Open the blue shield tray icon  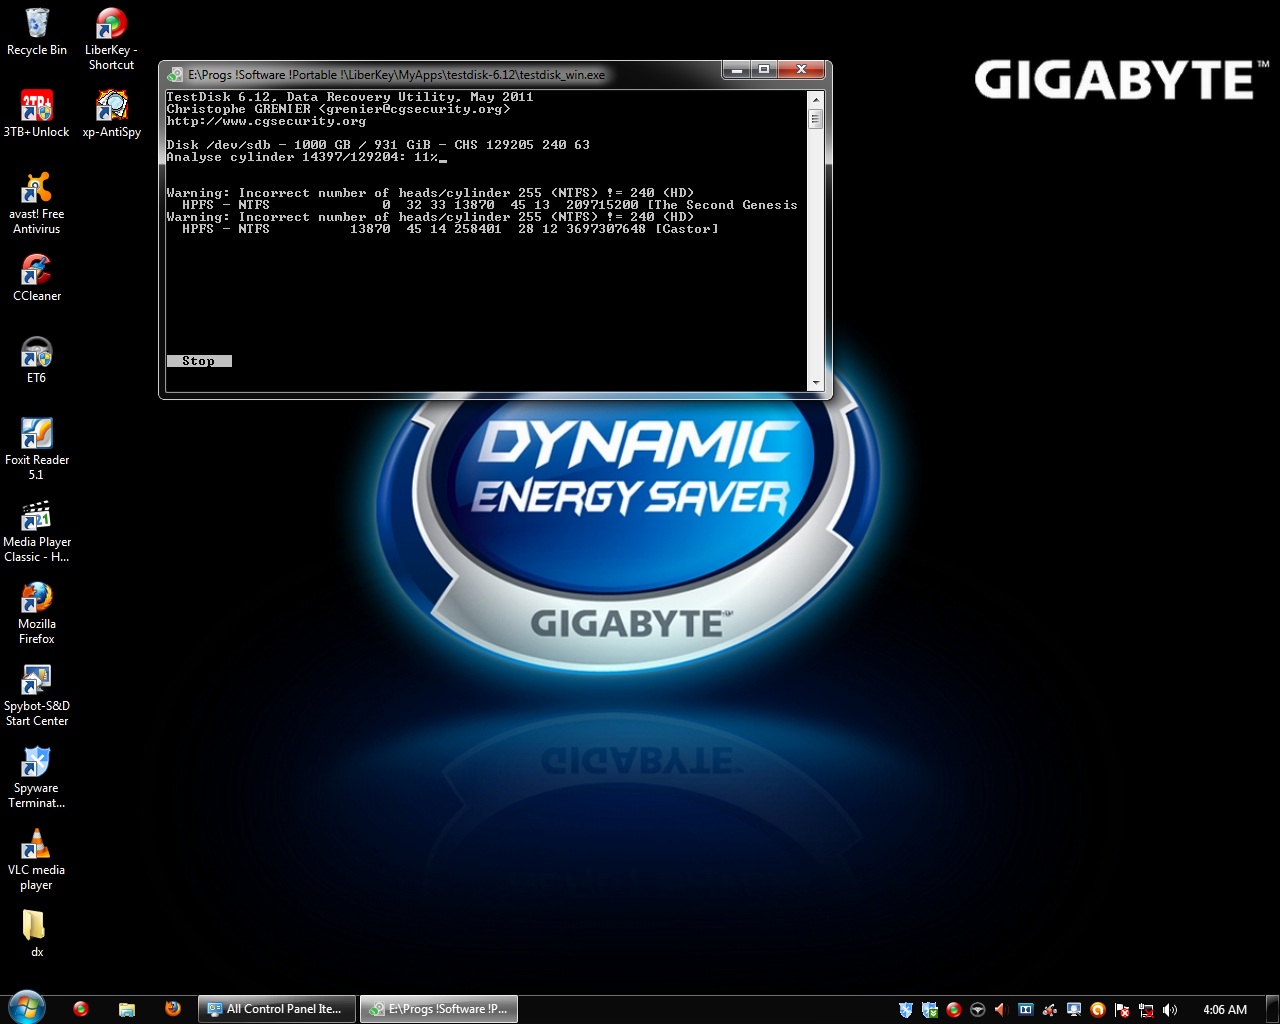[906, 1010]
